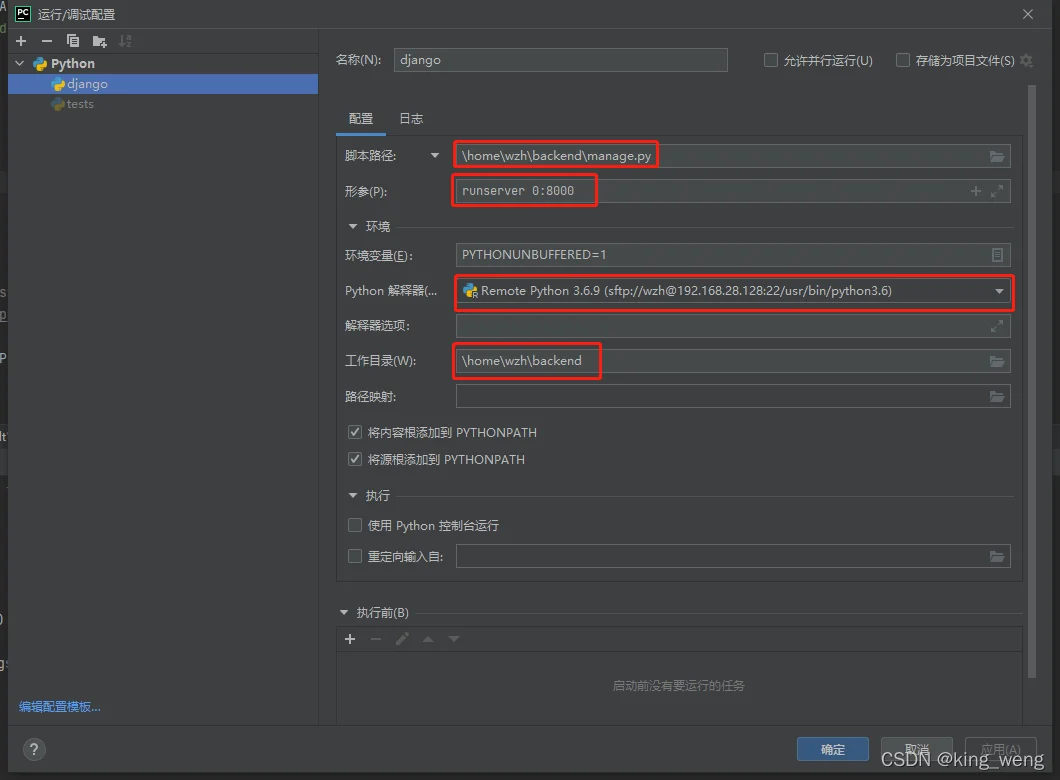Enable redirect input from checkbox
Image resolution: width=1060 pixels, height=780 pixels.
(x=355, y=556)
